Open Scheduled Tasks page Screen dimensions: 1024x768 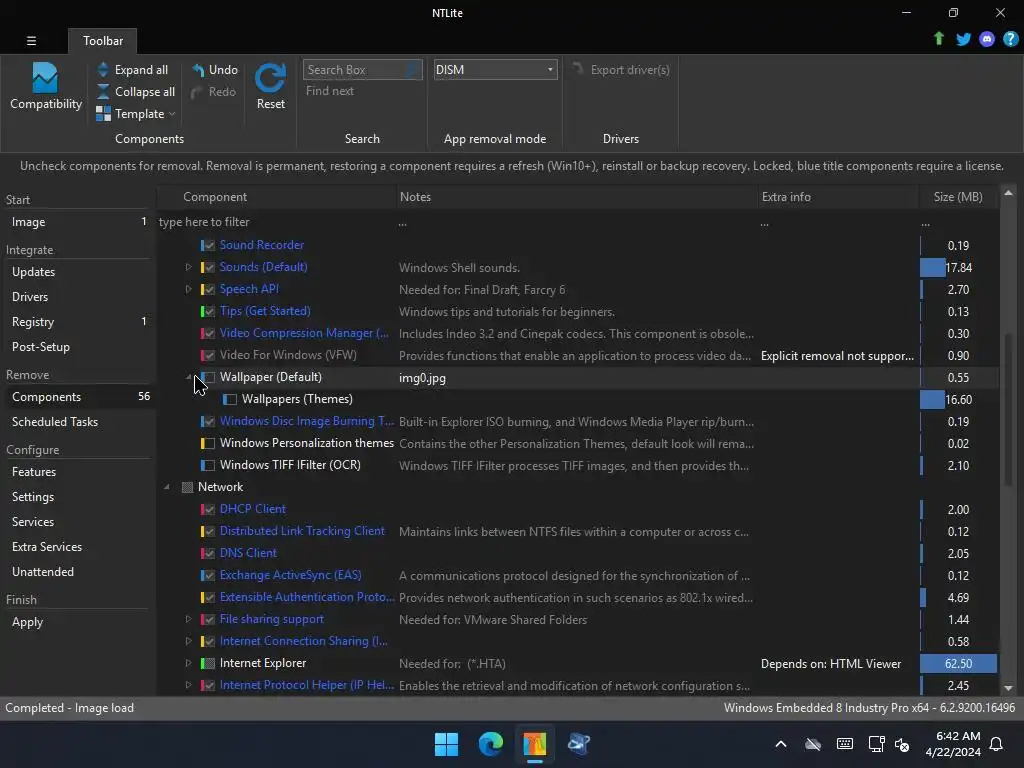(78, 422)
